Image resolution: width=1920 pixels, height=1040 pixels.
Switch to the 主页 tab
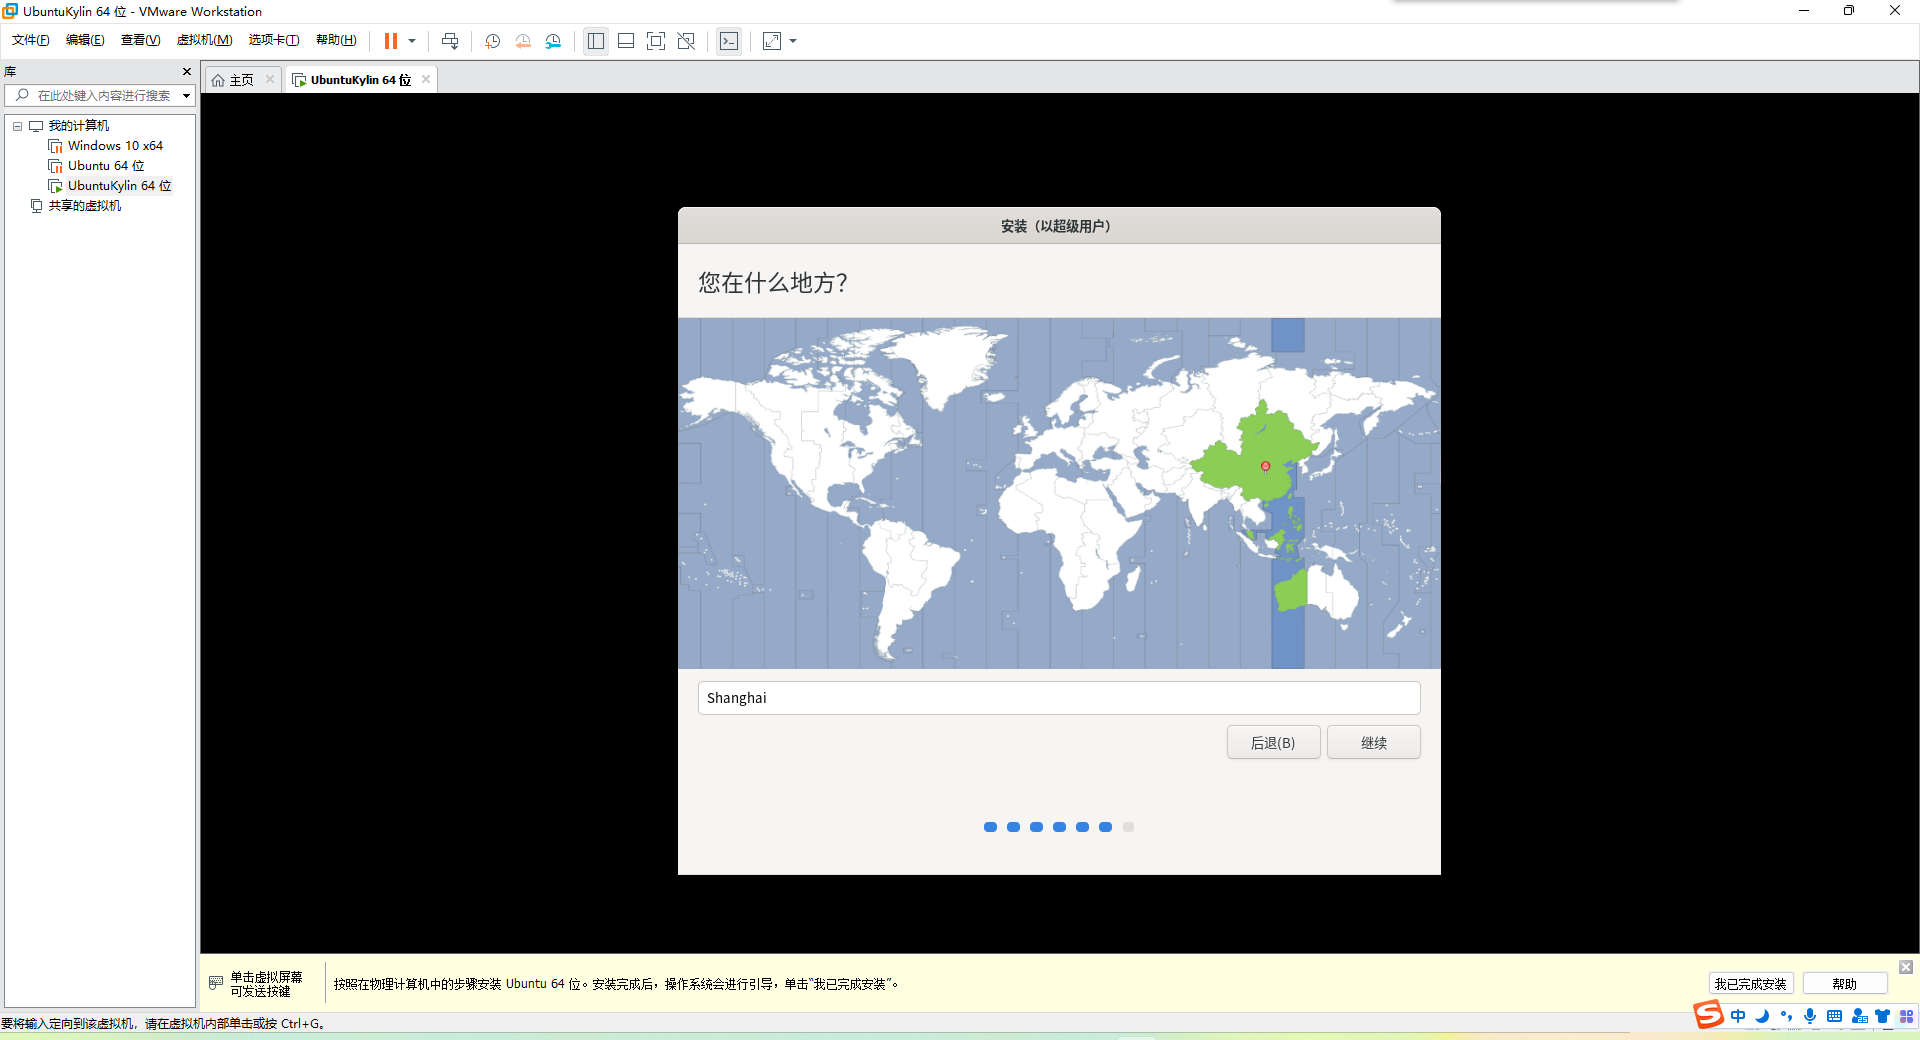[x=241, y=80]
